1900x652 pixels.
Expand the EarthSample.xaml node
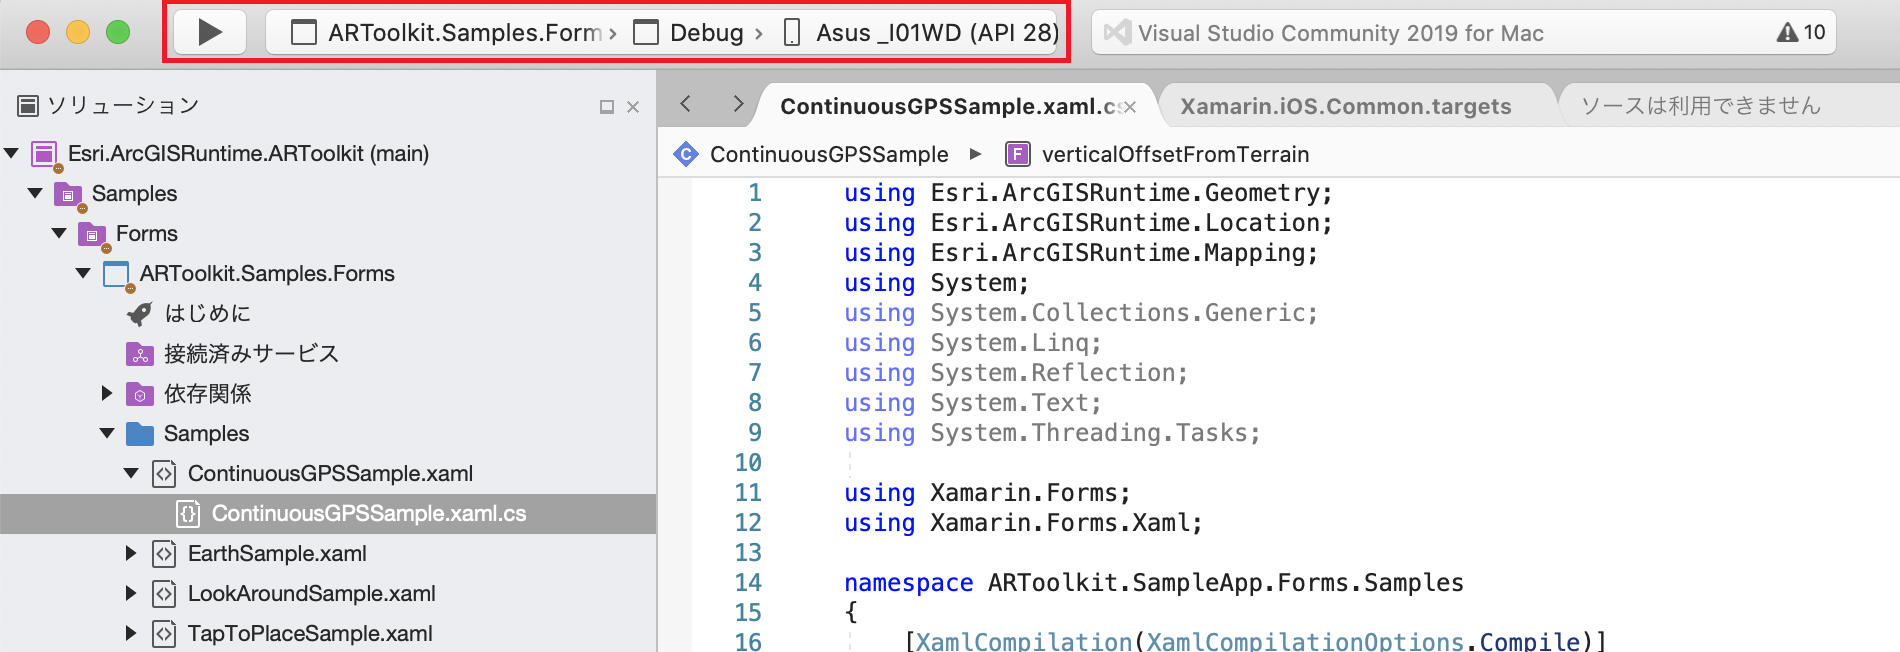click(x=131, y=553)
